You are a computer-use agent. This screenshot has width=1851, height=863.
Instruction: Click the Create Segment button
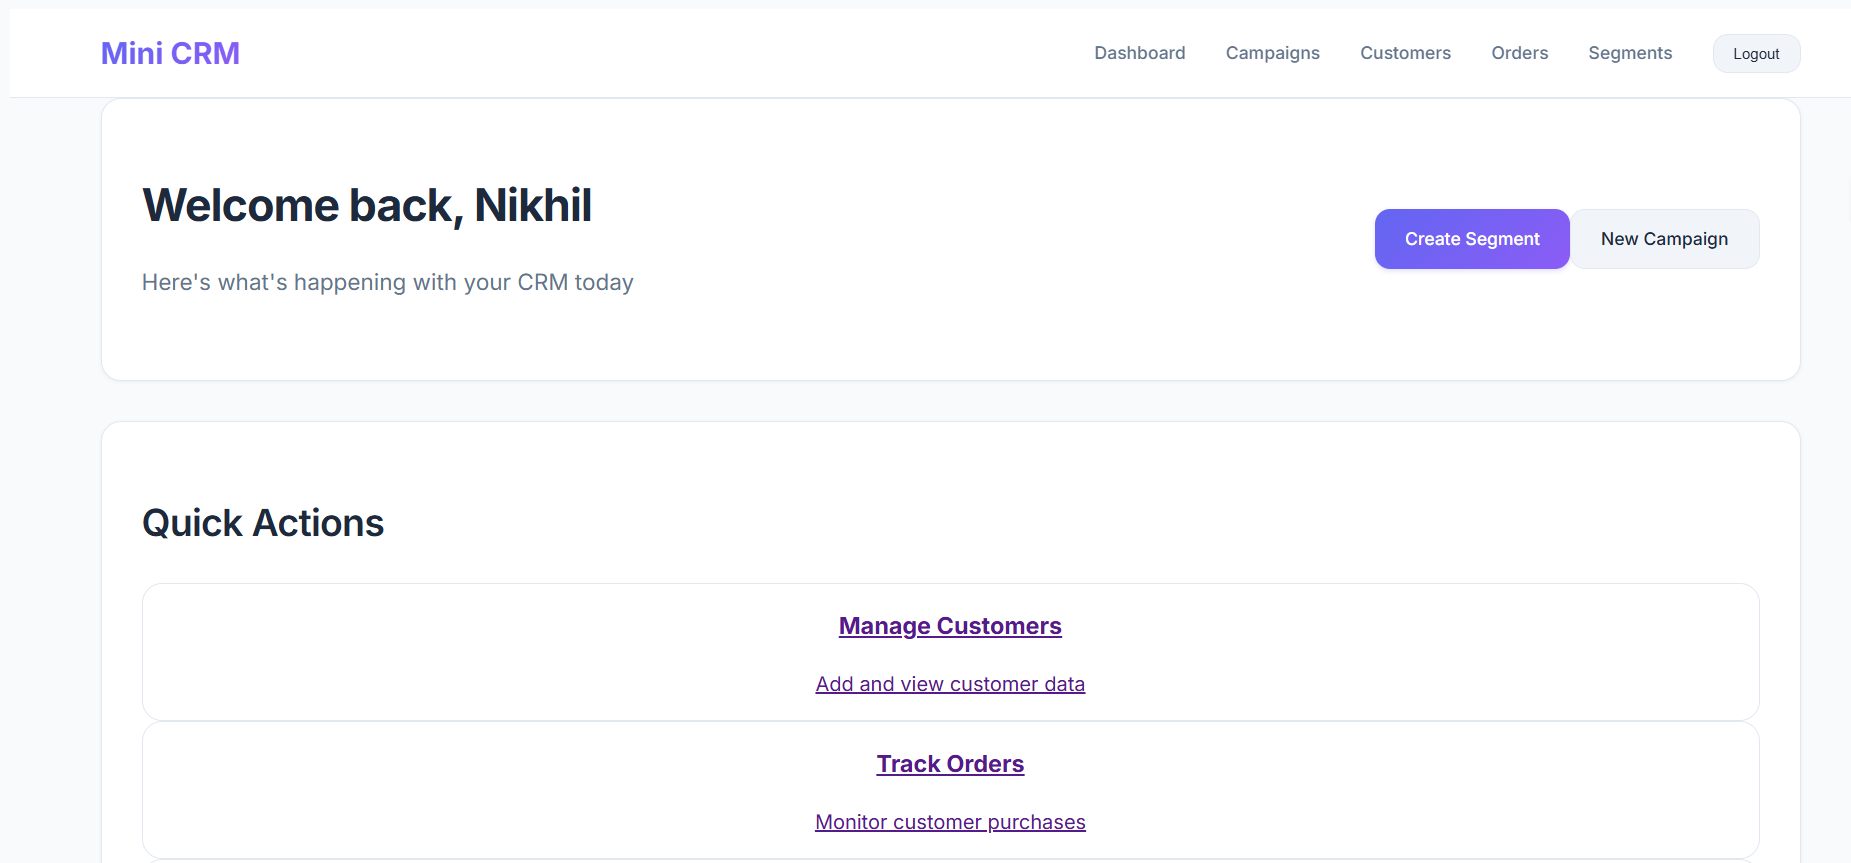tap(1471, 239)
